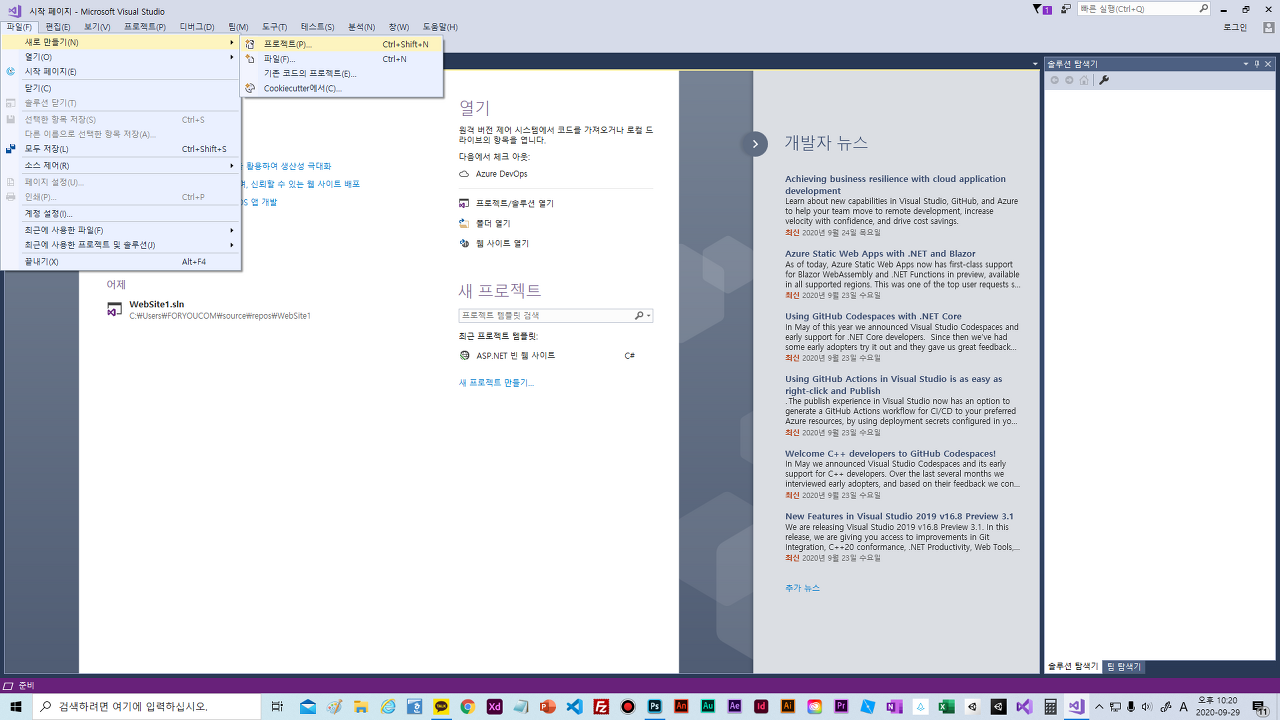
Task: Open the 도구(T) menu
Action: pos(274,27)
